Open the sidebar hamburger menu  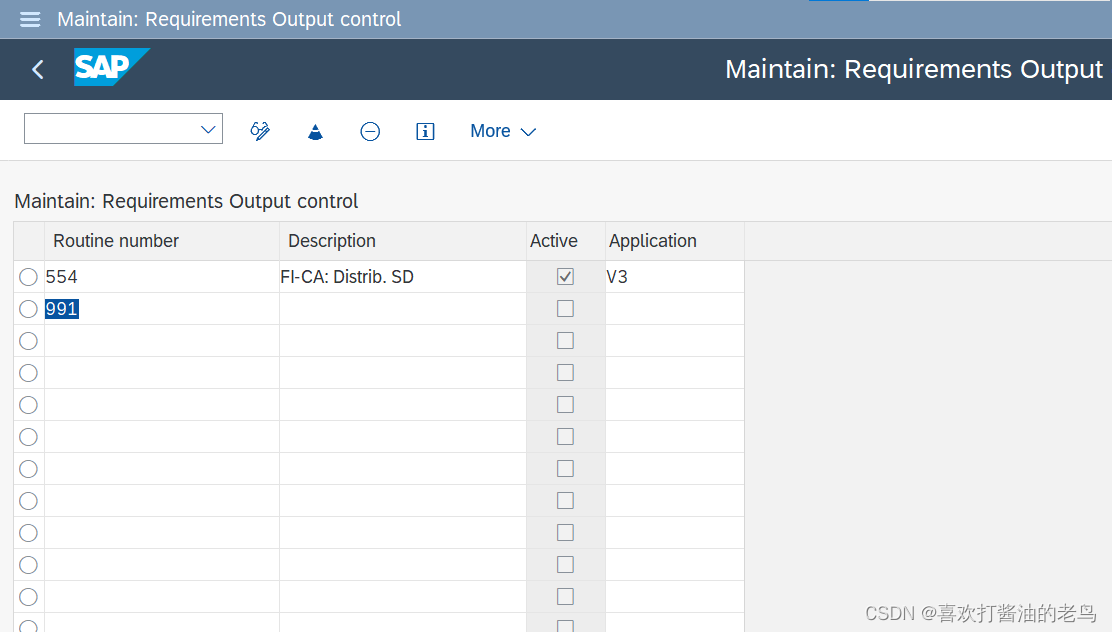29,19
